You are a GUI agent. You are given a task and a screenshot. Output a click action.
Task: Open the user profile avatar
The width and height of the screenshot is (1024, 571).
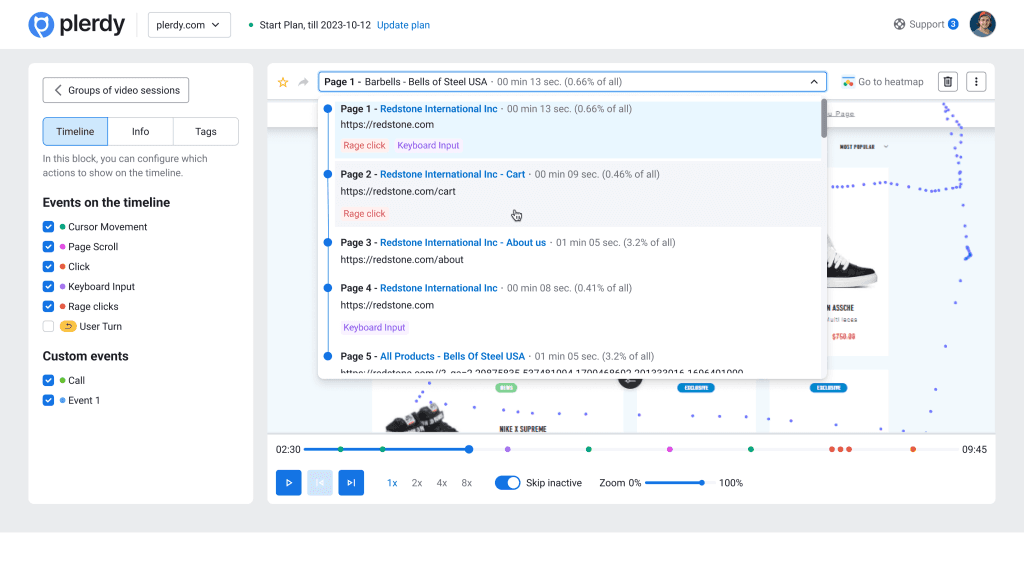982,24
